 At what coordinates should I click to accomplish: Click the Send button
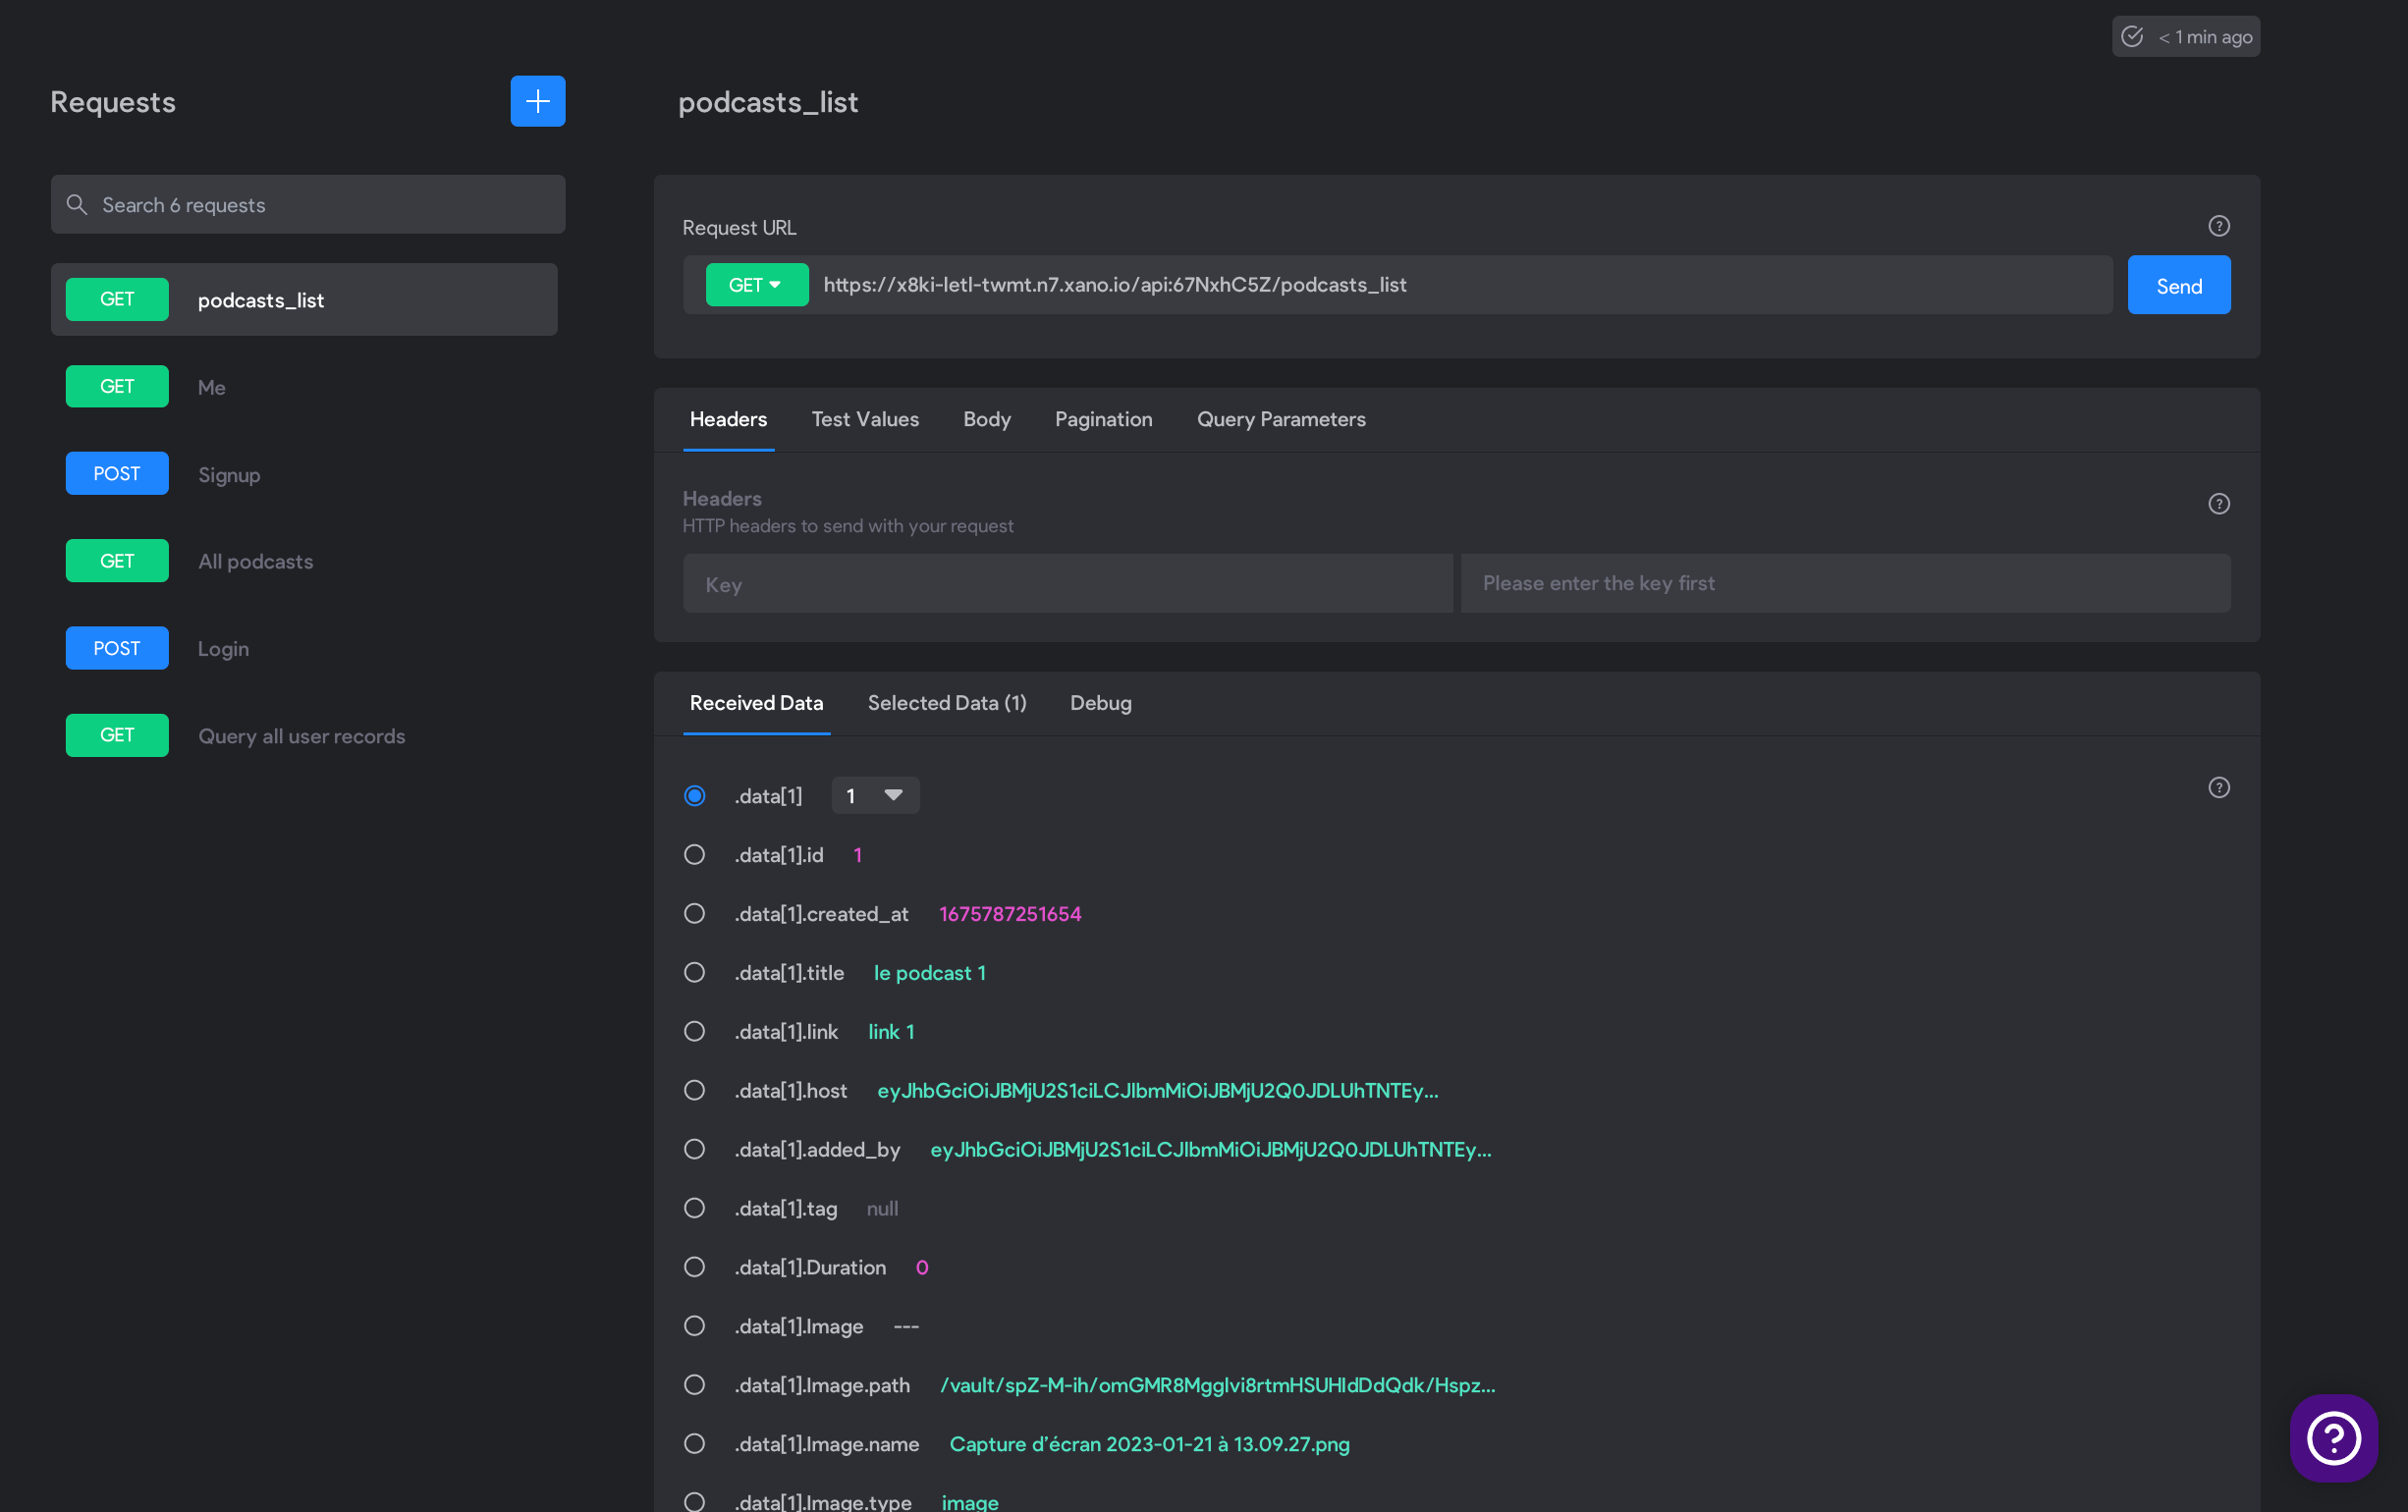click(2178, 286)
